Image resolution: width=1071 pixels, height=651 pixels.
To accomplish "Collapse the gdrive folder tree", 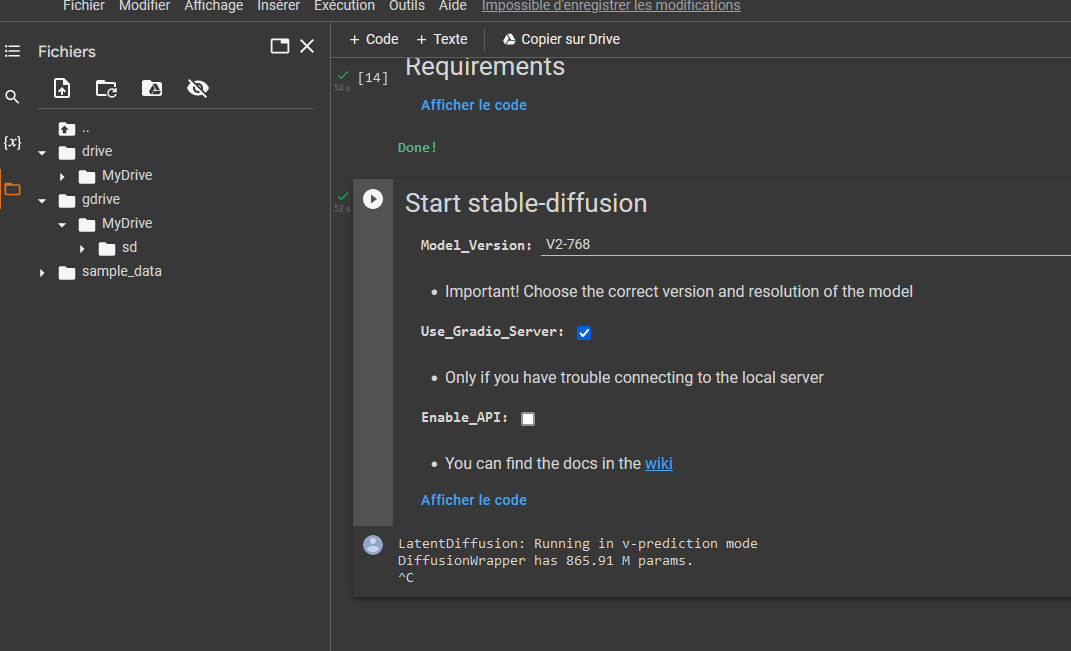I will pos(40,199).
